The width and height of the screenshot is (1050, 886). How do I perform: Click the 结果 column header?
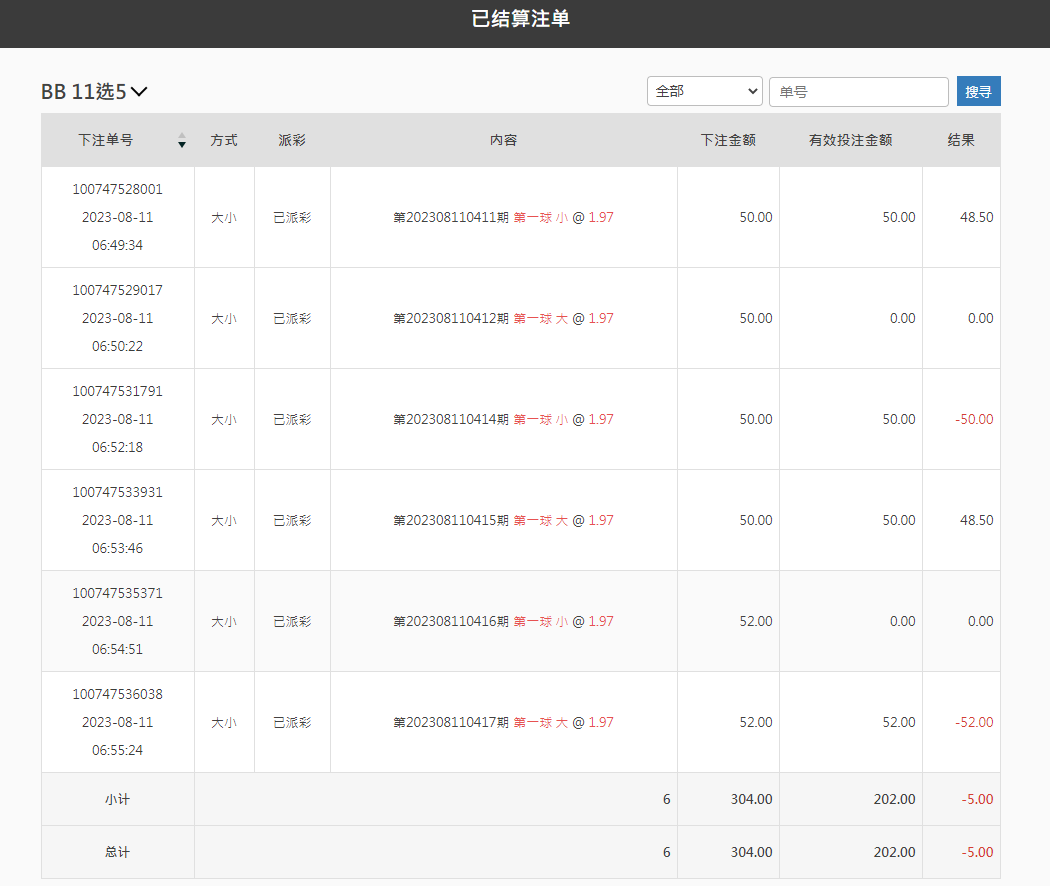point(960,140)
